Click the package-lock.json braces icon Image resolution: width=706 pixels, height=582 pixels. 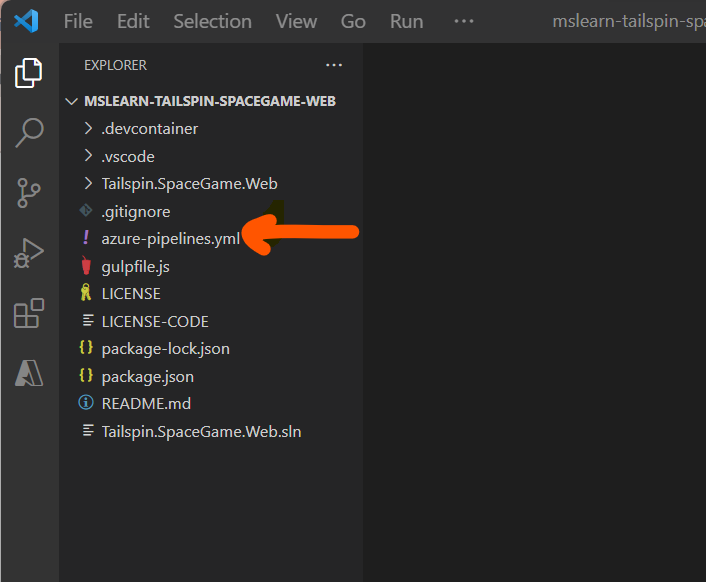[86, 347]
